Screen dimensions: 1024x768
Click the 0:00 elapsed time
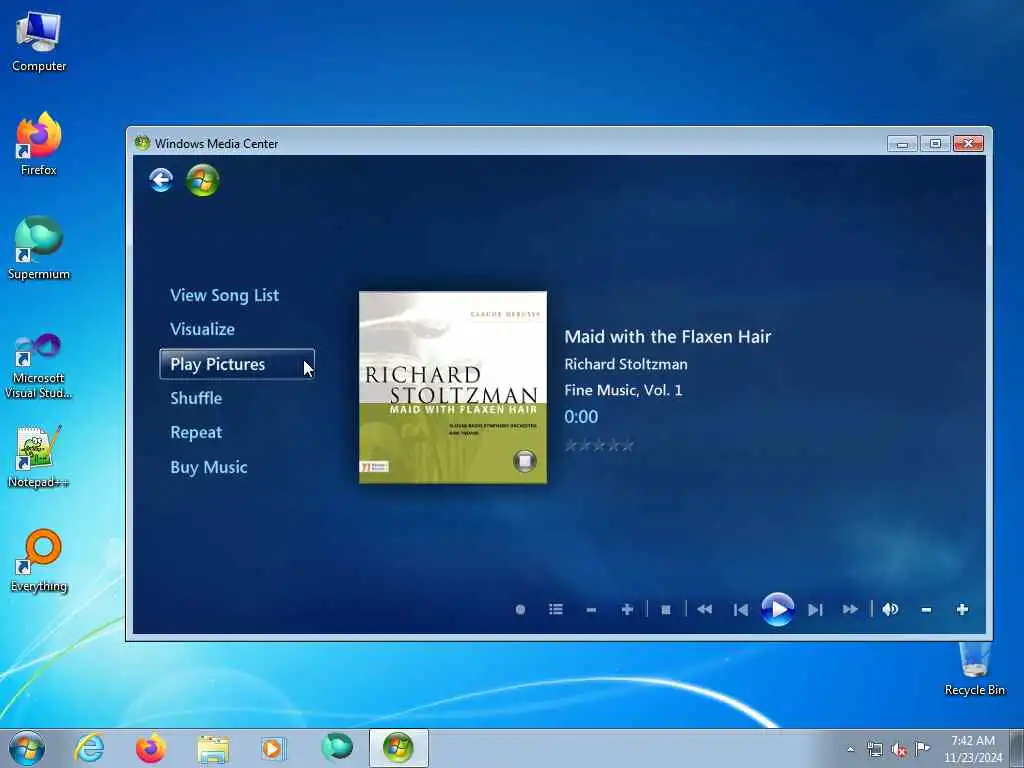(x=581, y=417)
